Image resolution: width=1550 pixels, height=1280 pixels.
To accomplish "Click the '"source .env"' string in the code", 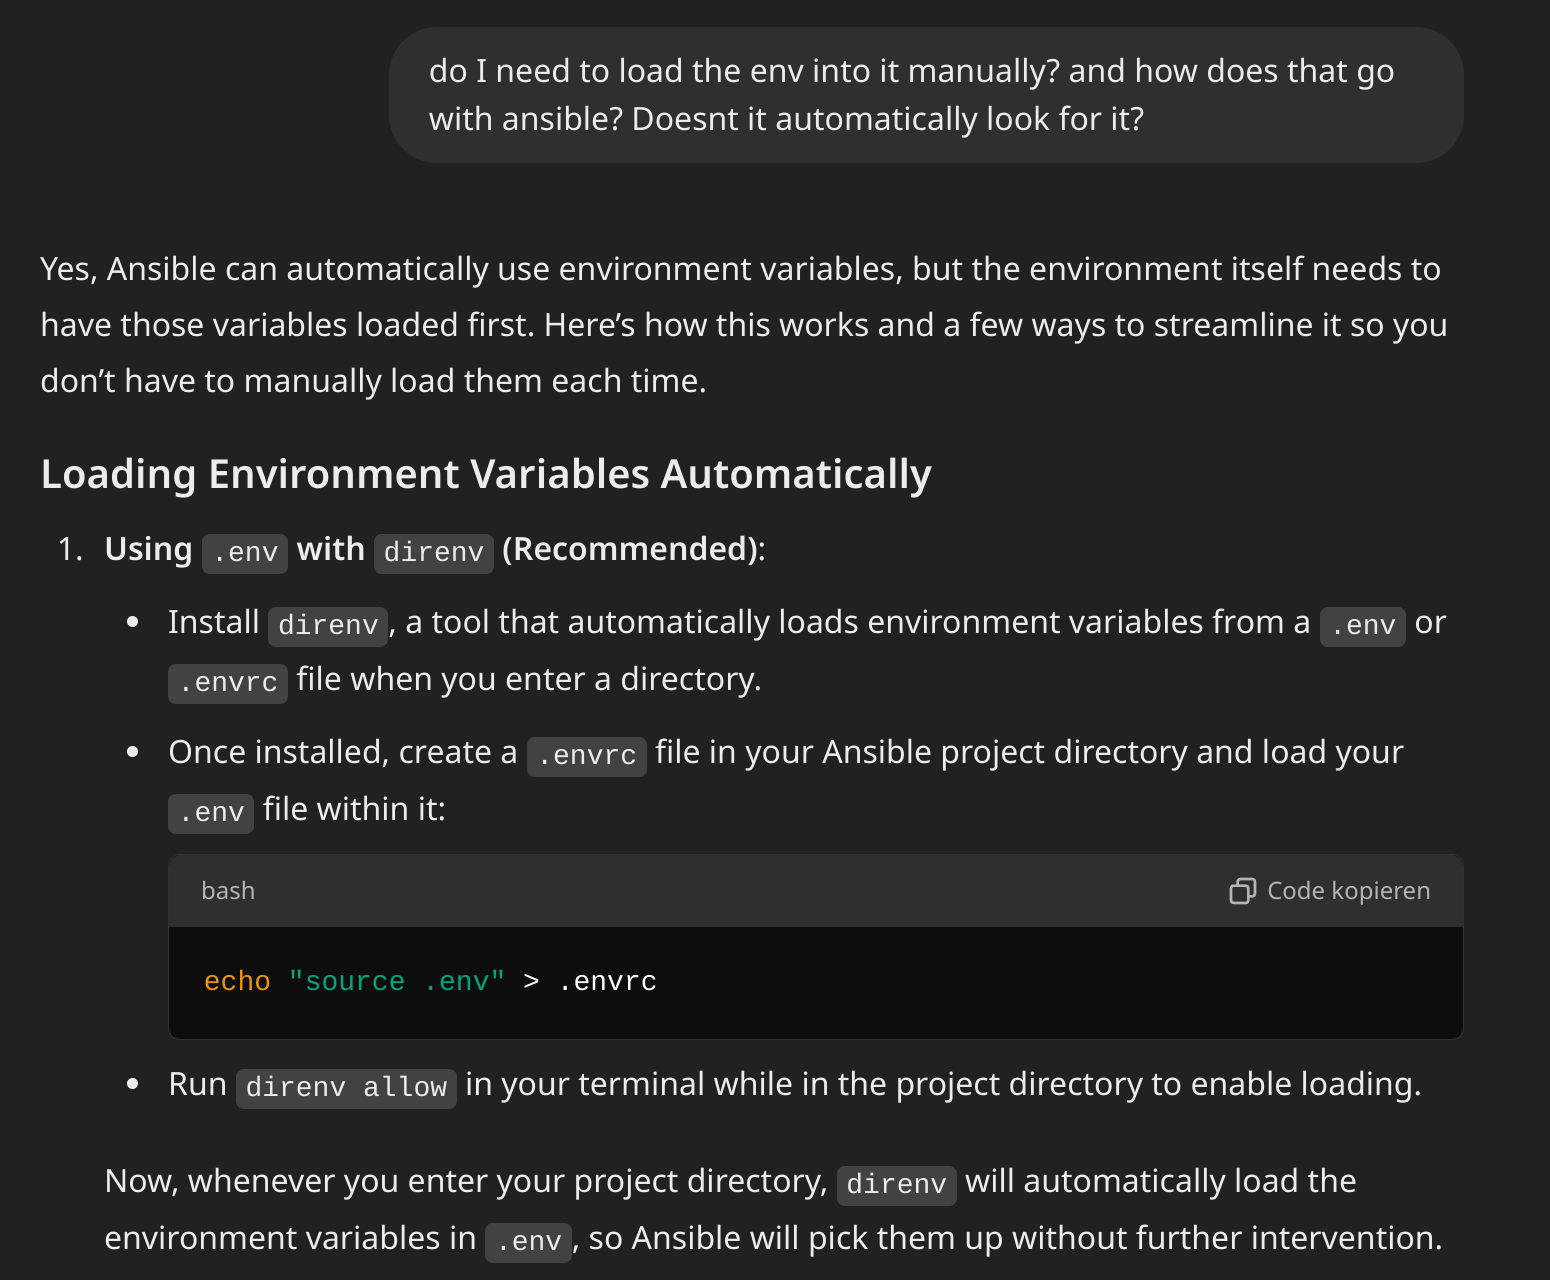I will 397,981.
